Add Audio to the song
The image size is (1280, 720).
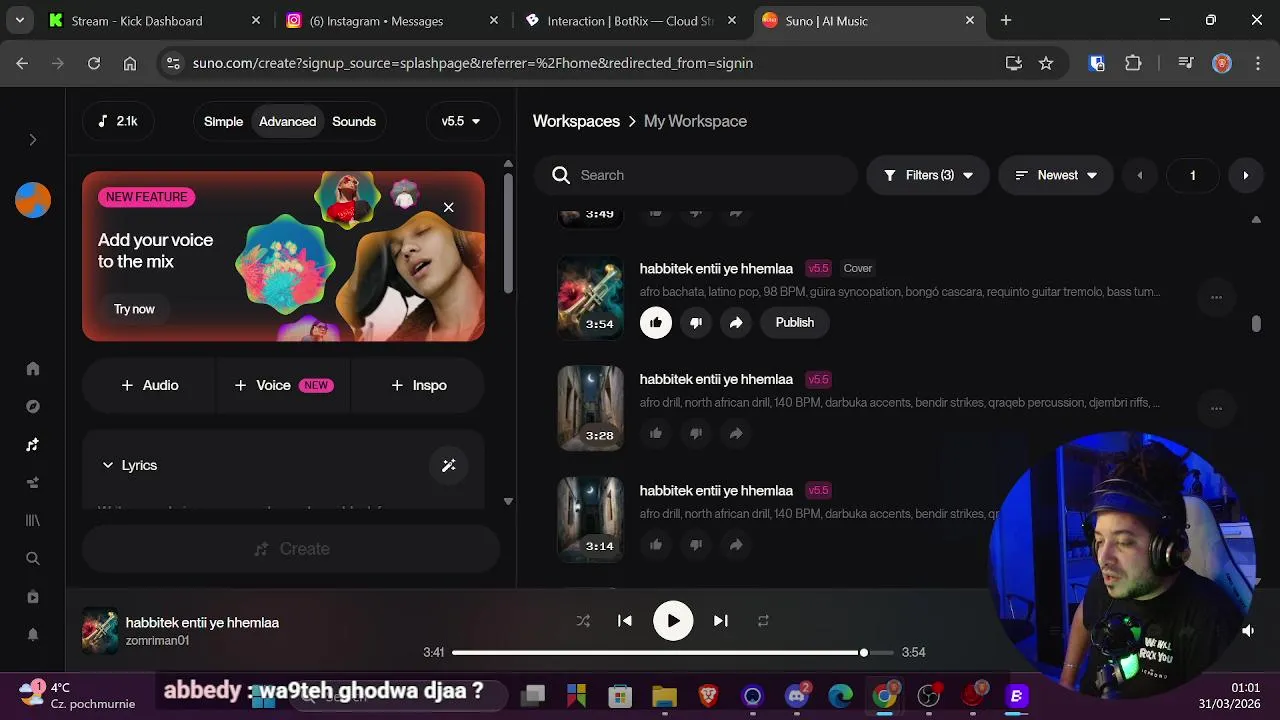(149, 385)
